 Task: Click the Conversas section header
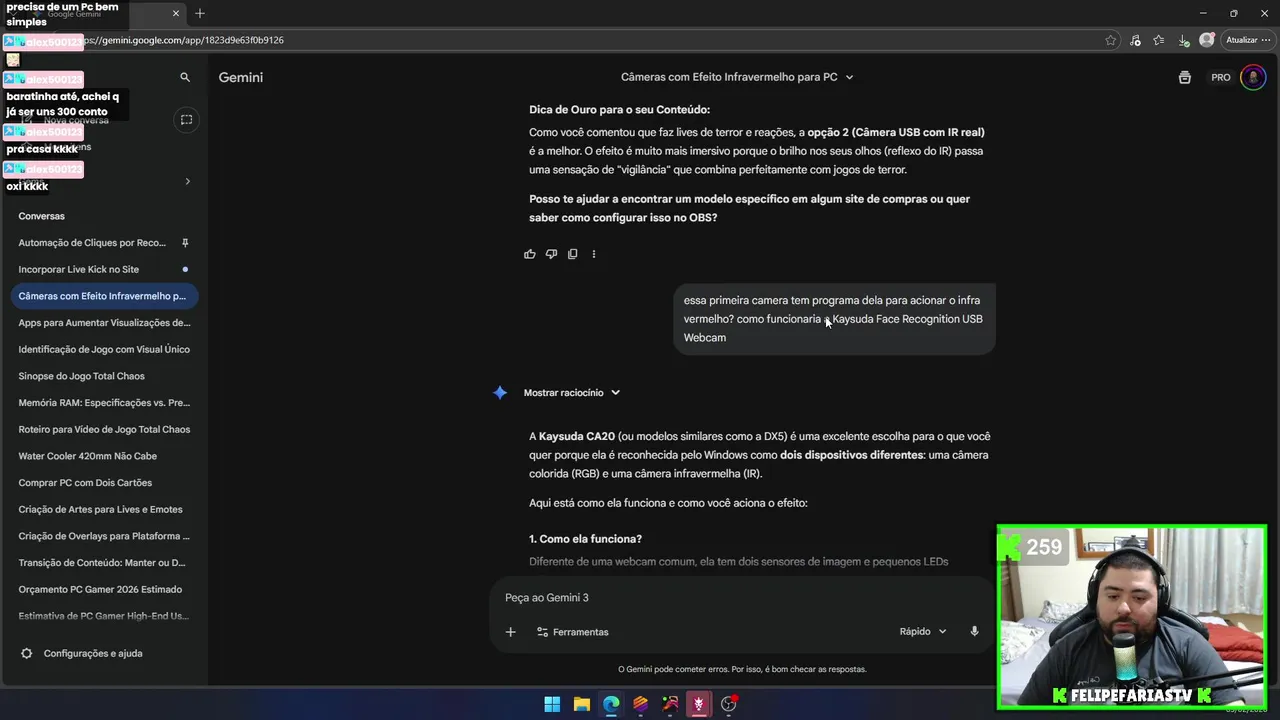click(x=41, y=216)
